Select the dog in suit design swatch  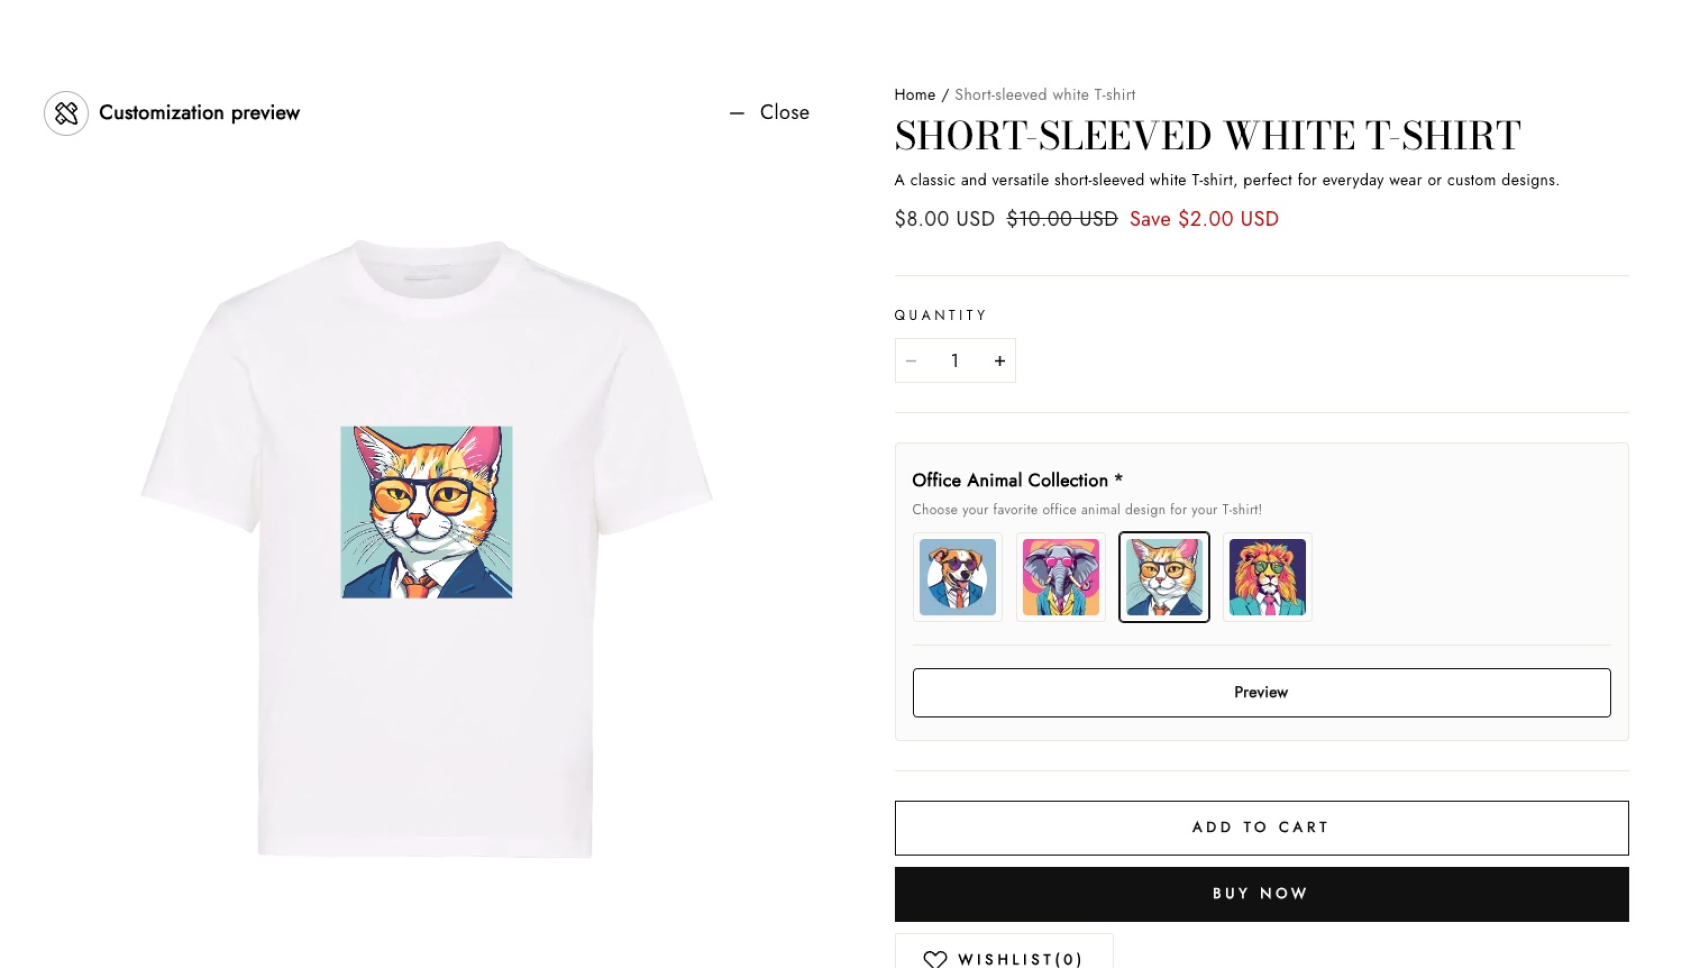[957, 577]
